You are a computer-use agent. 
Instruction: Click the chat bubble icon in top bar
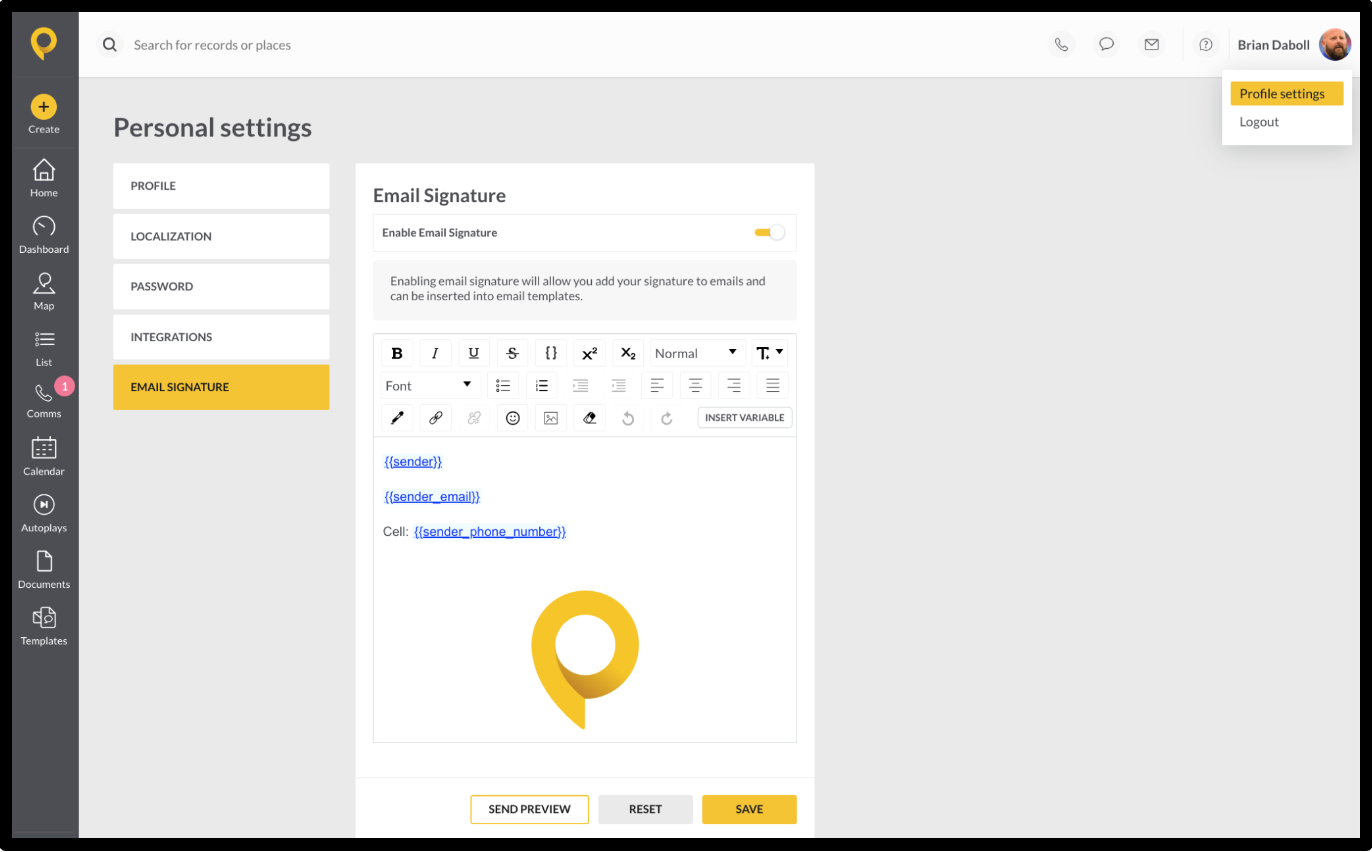(x=1106, y=44)
